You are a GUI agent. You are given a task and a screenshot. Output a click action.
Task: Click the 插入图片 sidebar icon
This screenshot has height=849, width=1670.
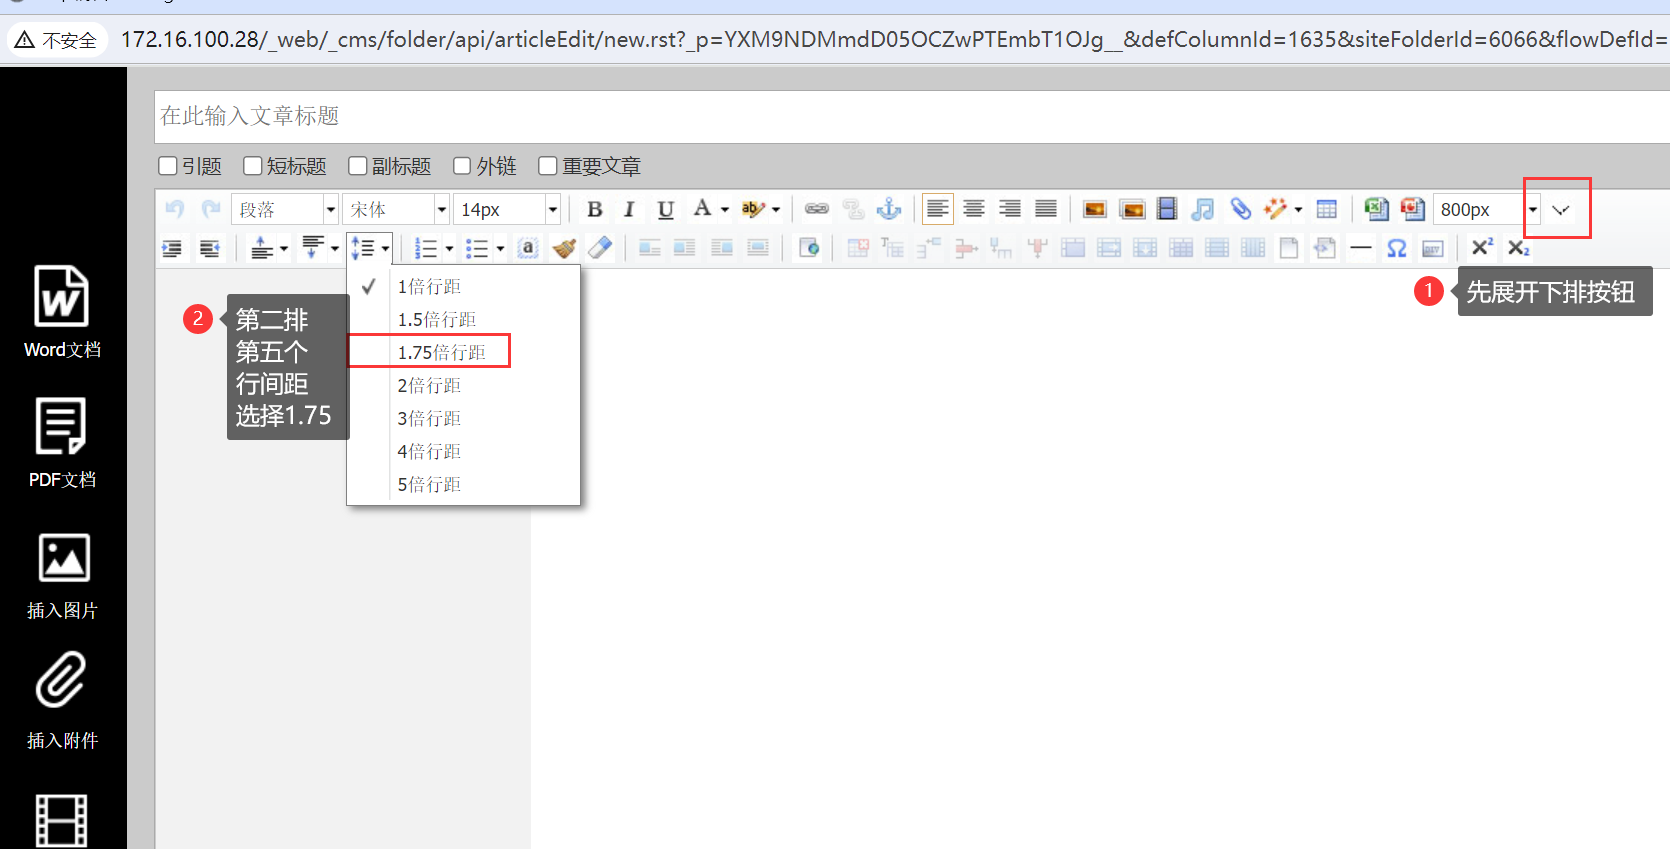[62, 575]
